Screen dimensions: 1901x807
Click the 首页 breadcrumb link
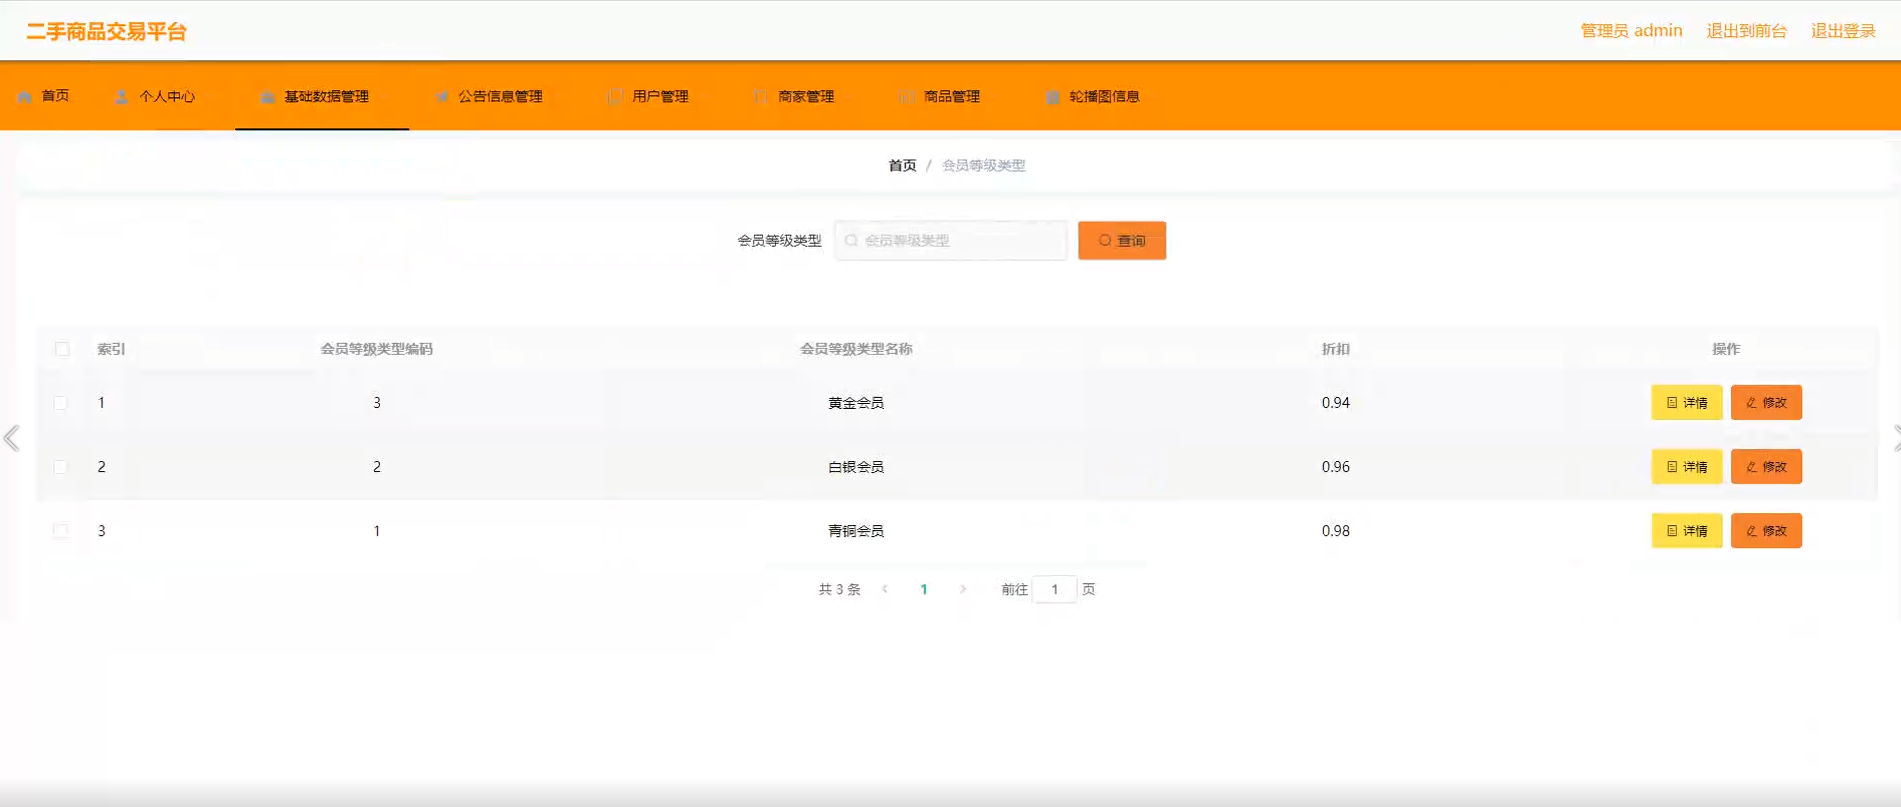[x=902, y=166]
